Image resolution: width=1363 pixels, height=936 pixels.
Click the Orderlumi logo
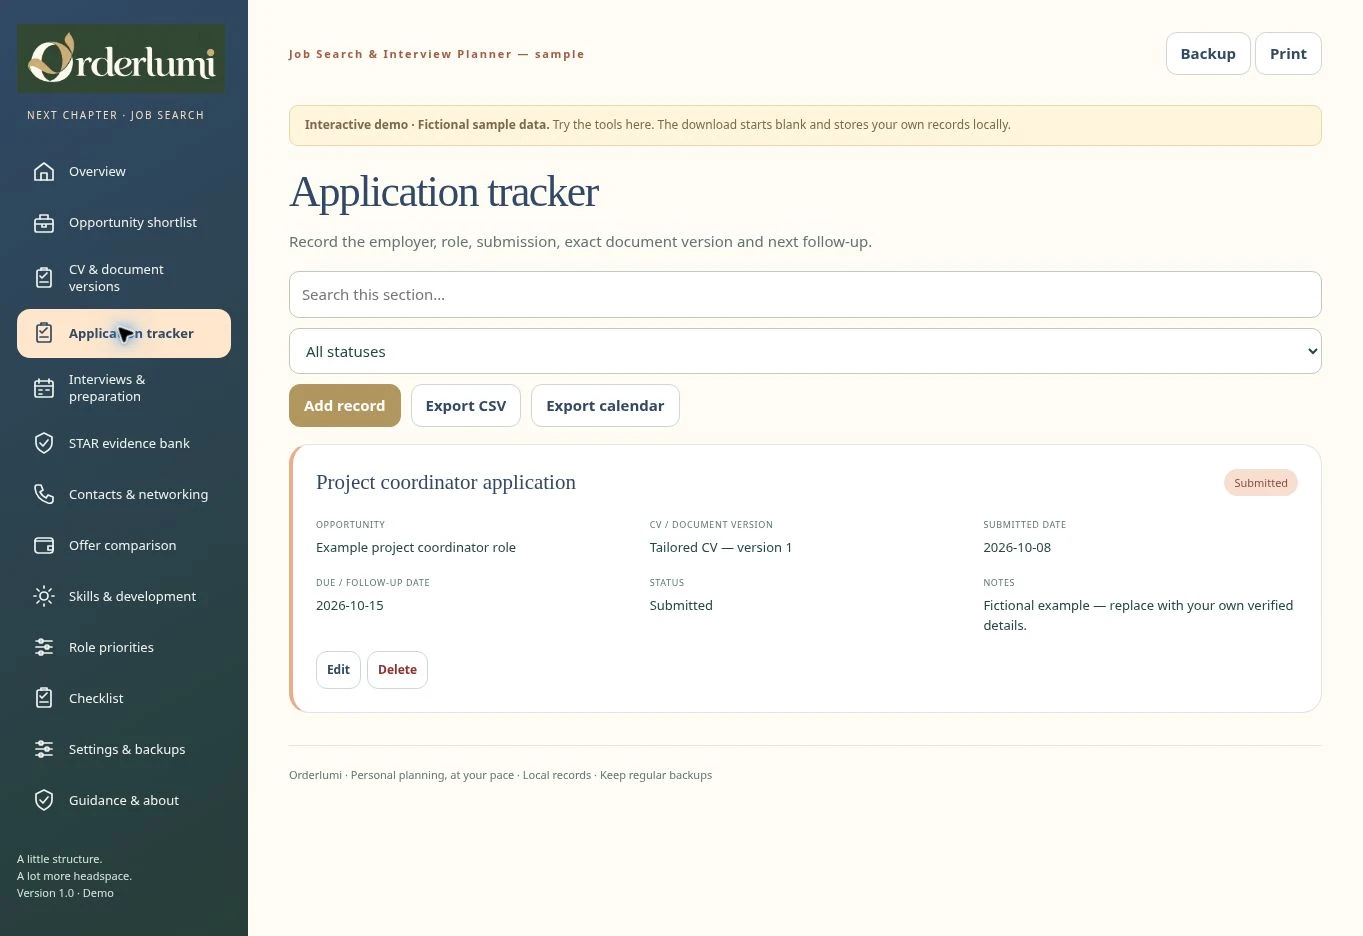click(121, 59)
